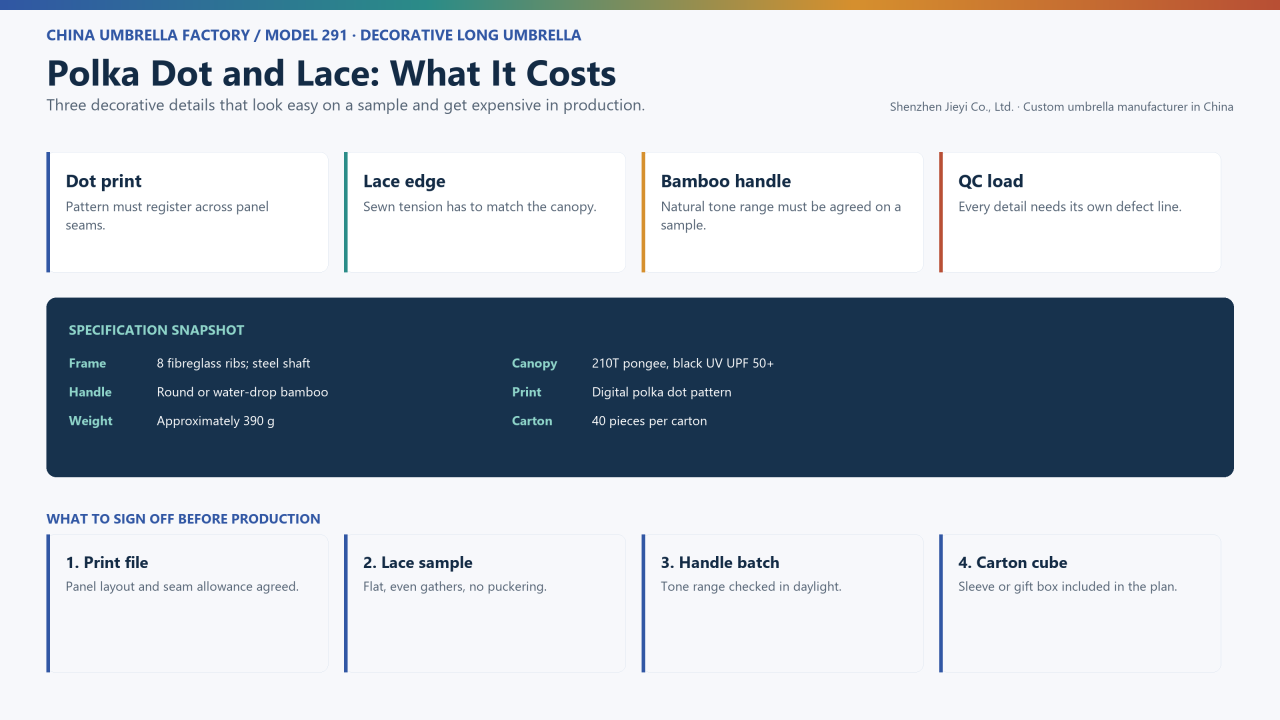Select the "Carton" specification label
The image size is (1280, 720).
(532, 421)
